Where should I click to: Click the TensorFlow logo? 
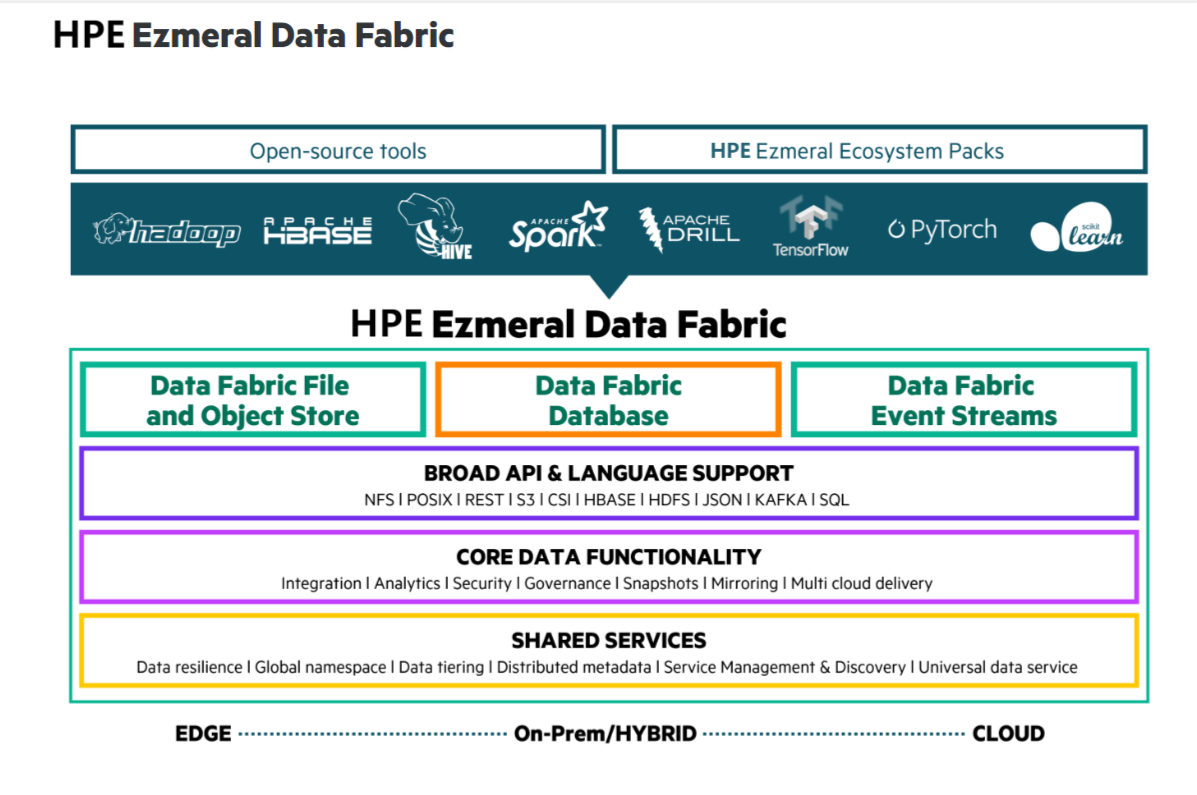(810, 227)
